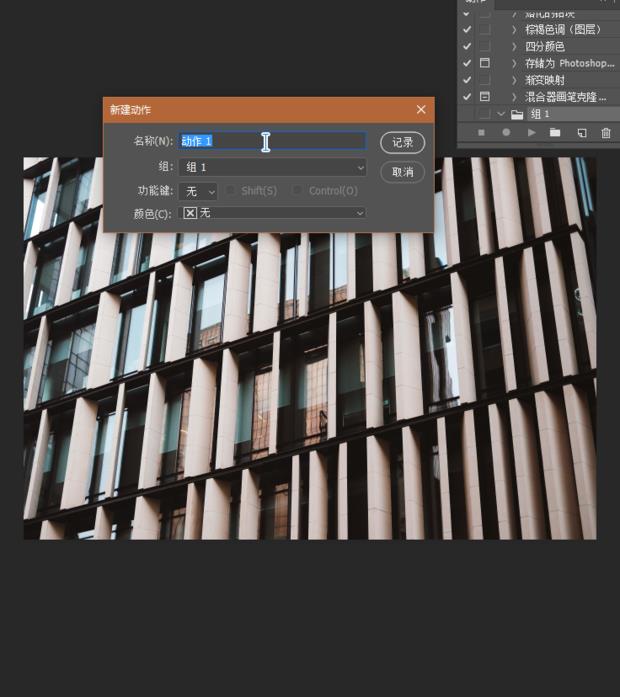
Task: Toggle dialog icon on 存储为 Photoshop row
Action: (x=484, y=63)
